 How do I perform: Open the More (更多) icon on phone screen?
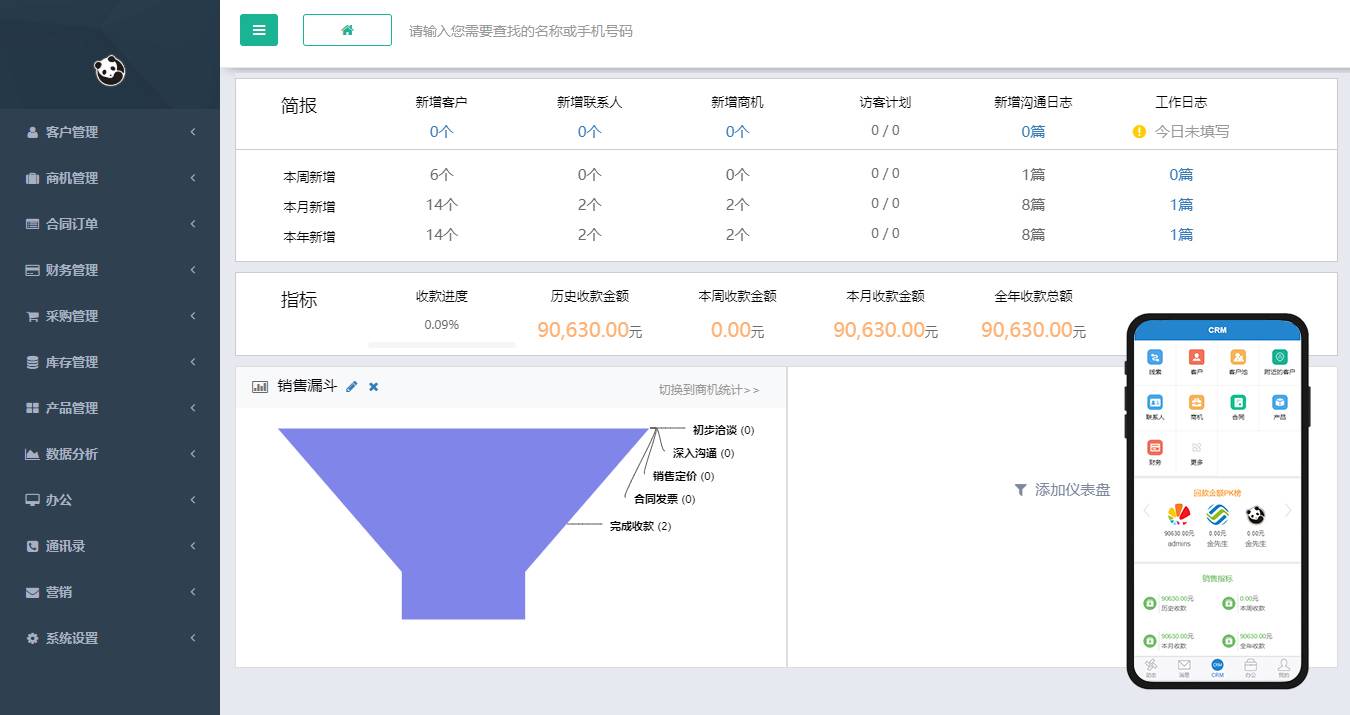1196,447
